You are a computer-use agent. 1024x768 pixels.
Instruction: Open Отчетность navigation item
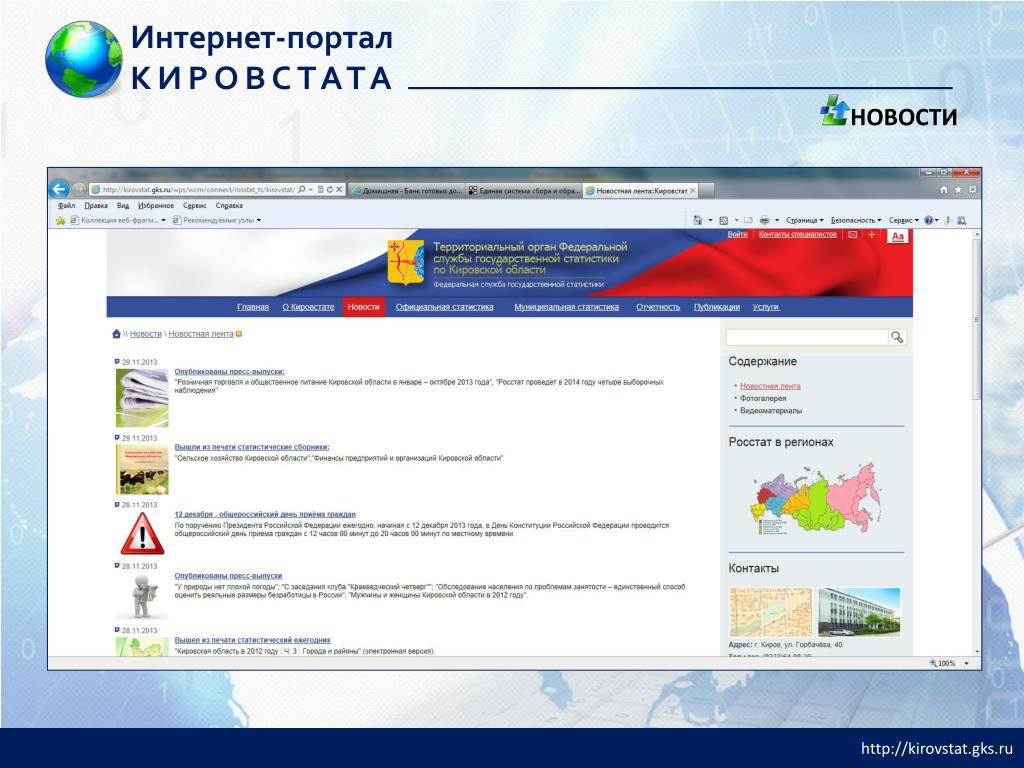click(658, 307)
